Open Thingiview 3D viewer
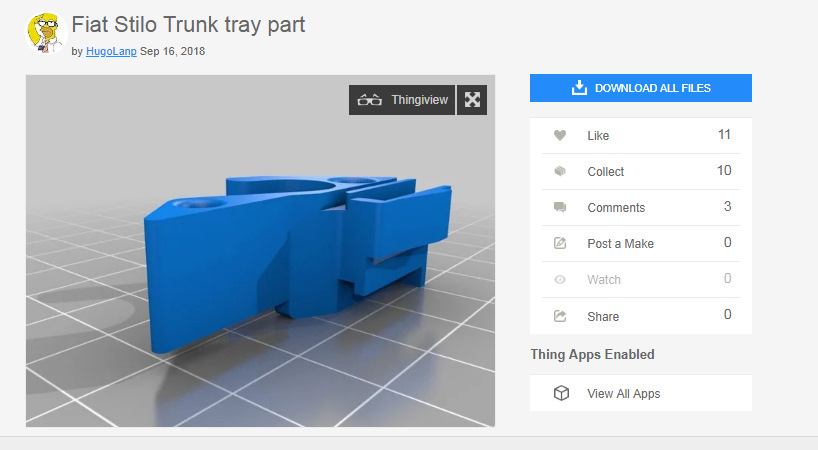The image size is (818, 450). pyautogui.click(x=402, y=100)
